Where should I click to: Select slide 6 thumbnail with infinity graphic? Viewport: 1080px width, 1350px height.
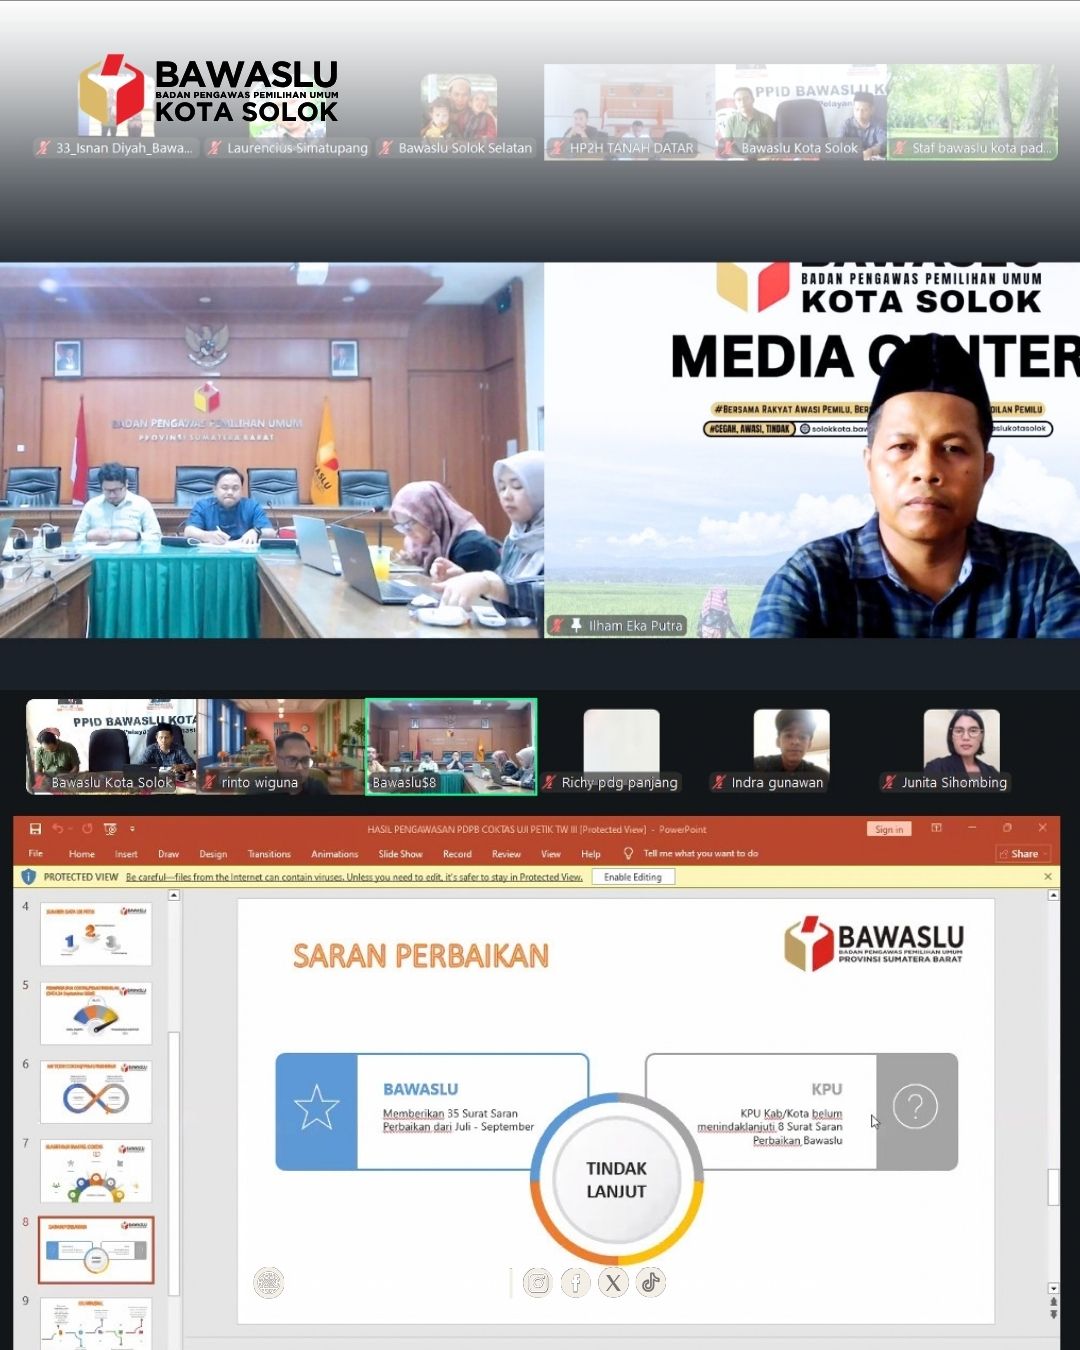pyautogui.click(x=96, y=1092)
